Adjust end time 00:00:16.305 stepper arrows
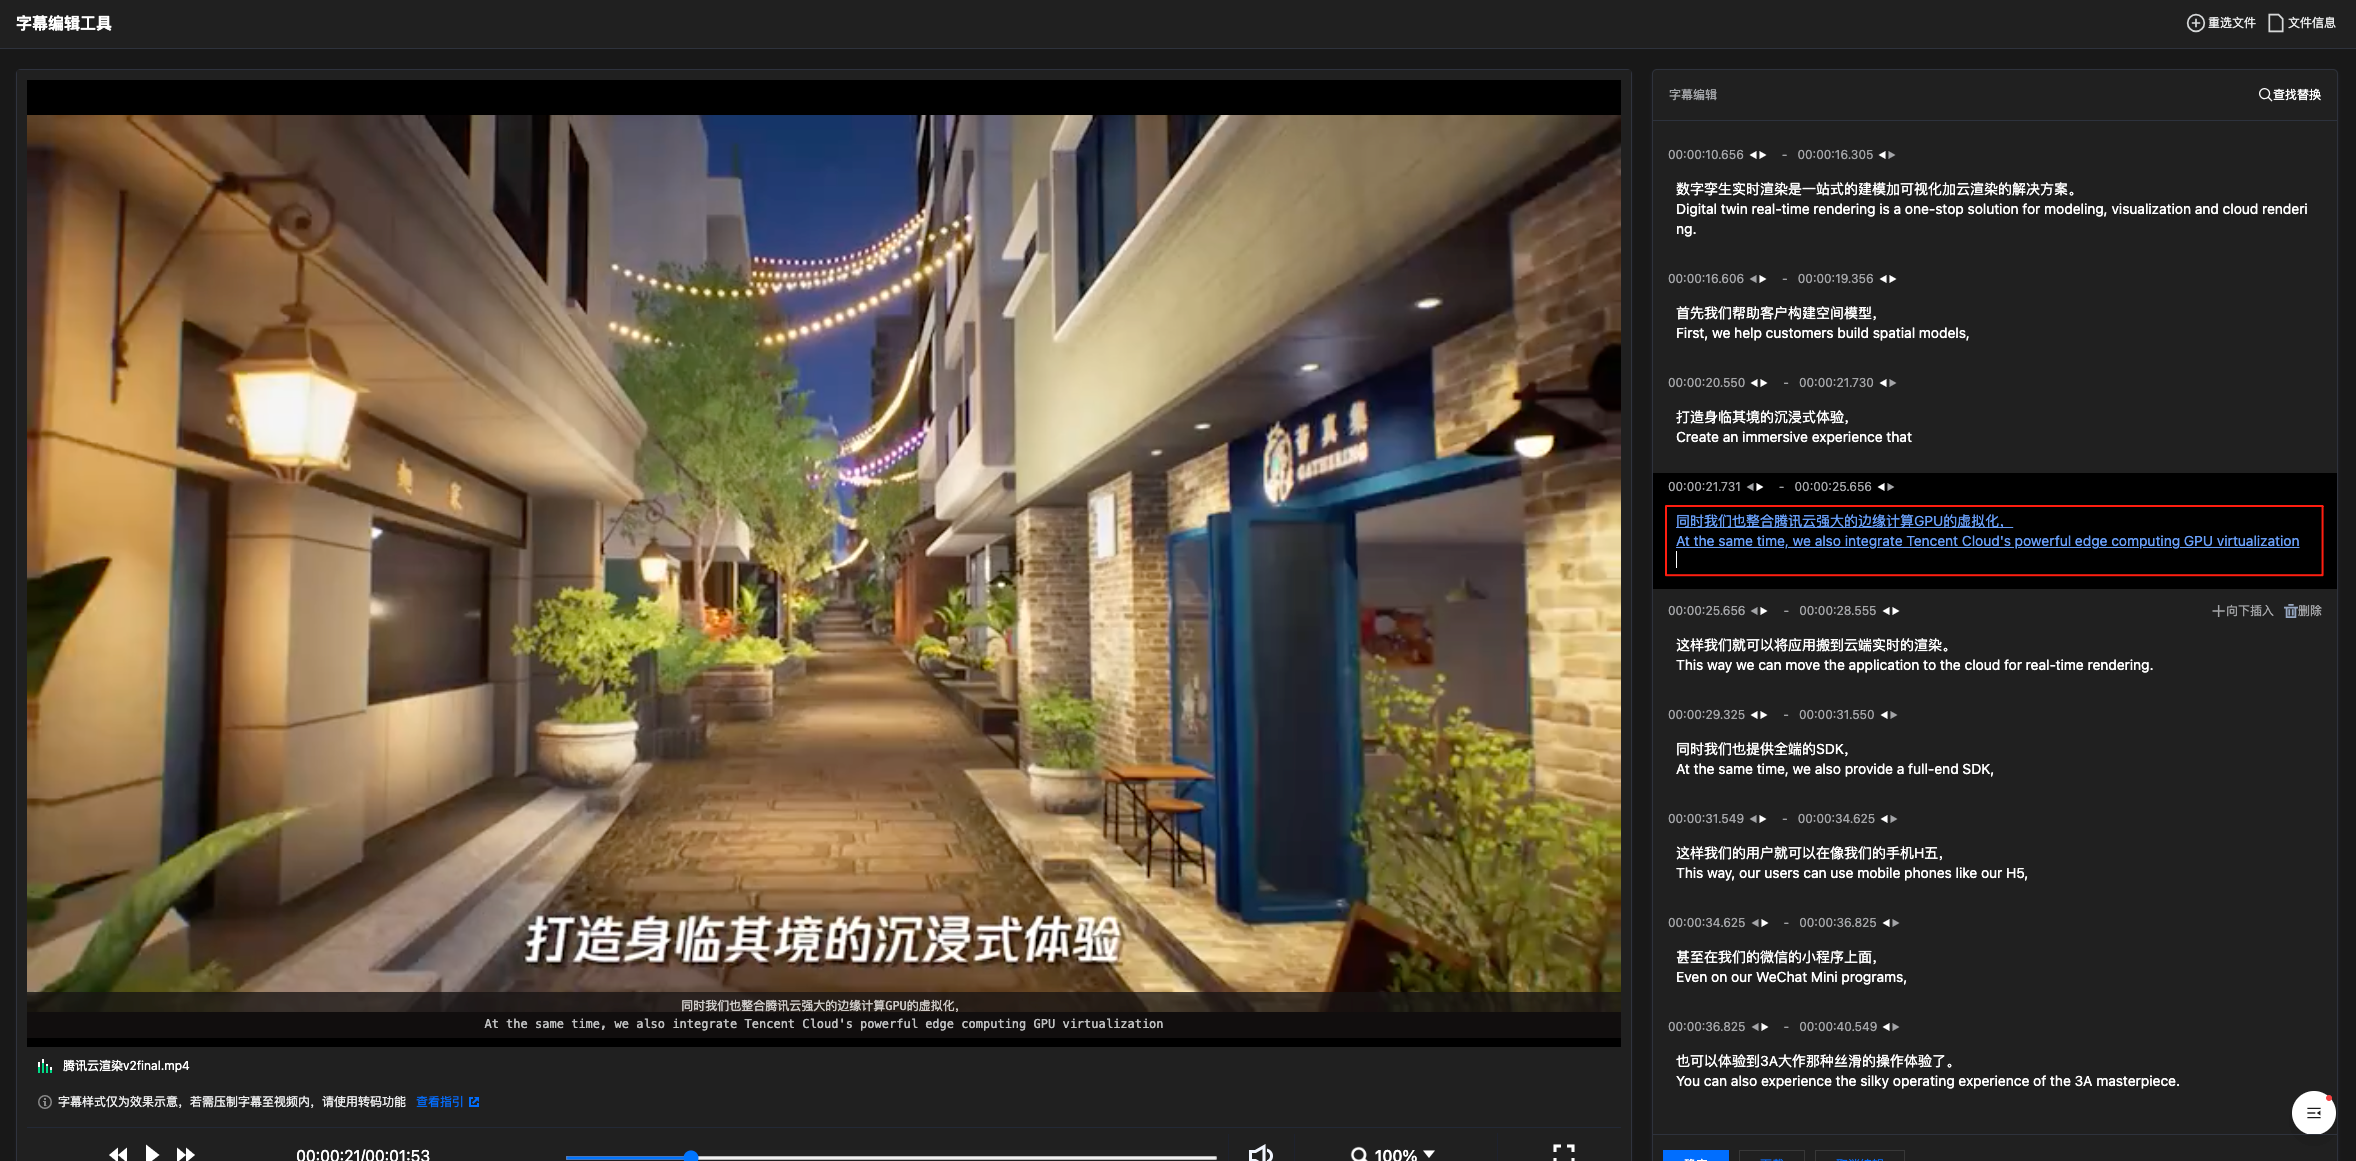2356x1161 pixels. point(1887,155)
